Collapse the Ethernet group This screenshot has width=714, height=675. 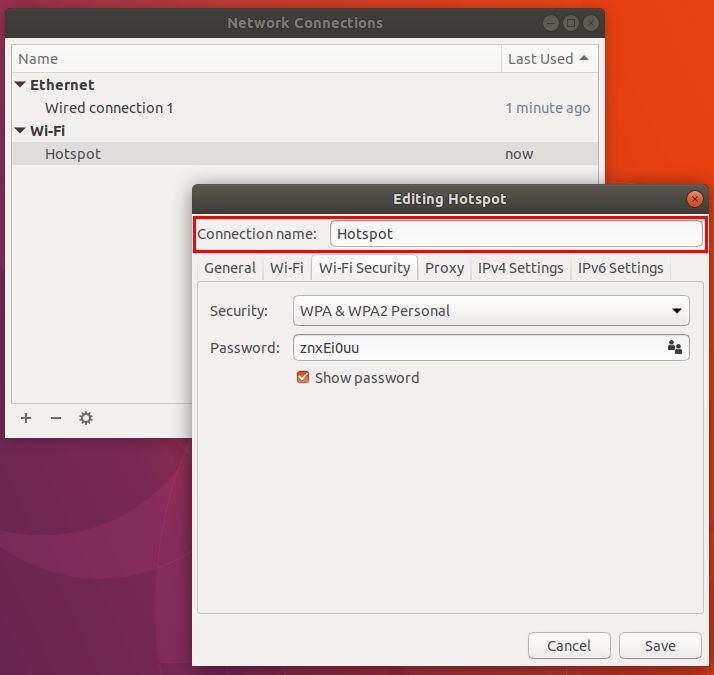20,85
